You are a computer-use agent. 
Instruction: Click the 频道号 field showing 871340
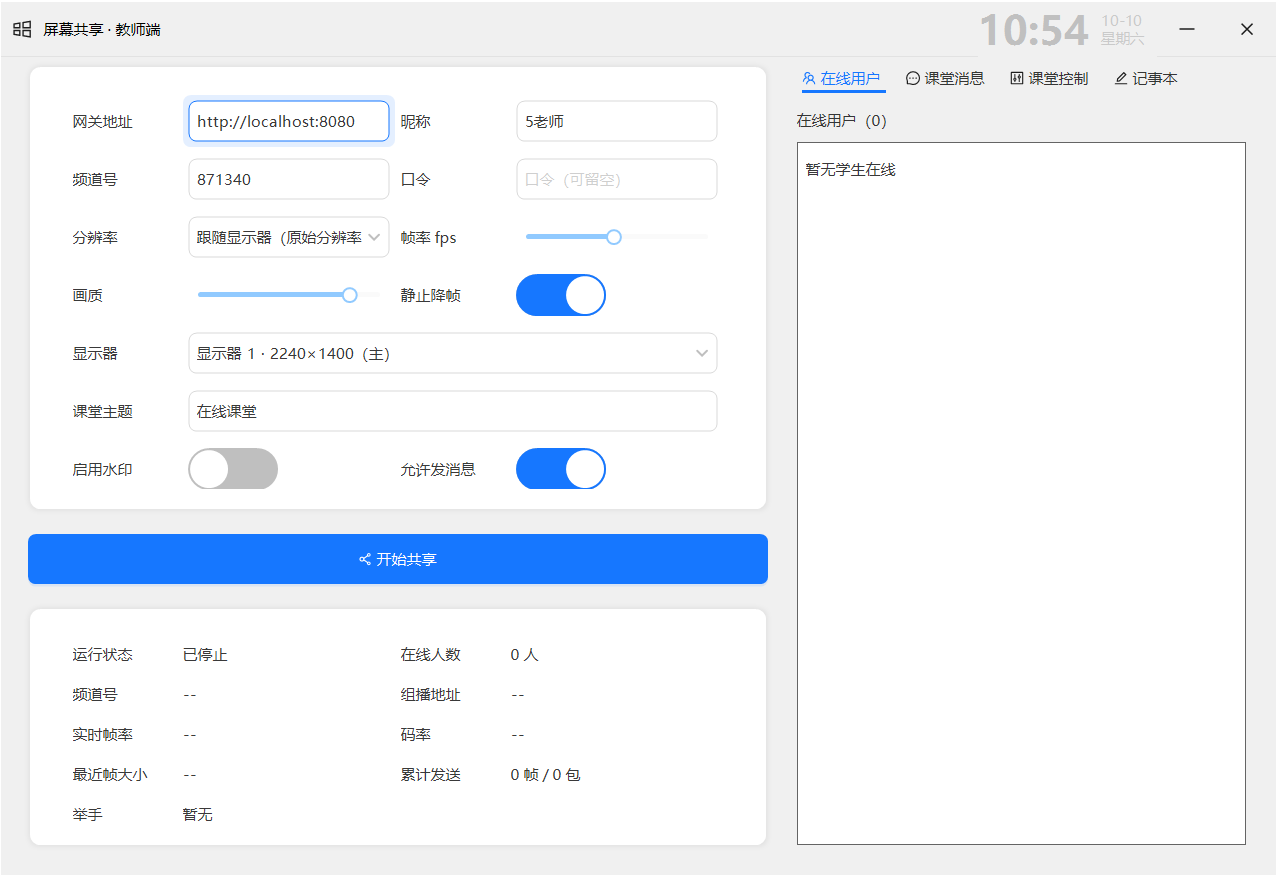[289, 179]
